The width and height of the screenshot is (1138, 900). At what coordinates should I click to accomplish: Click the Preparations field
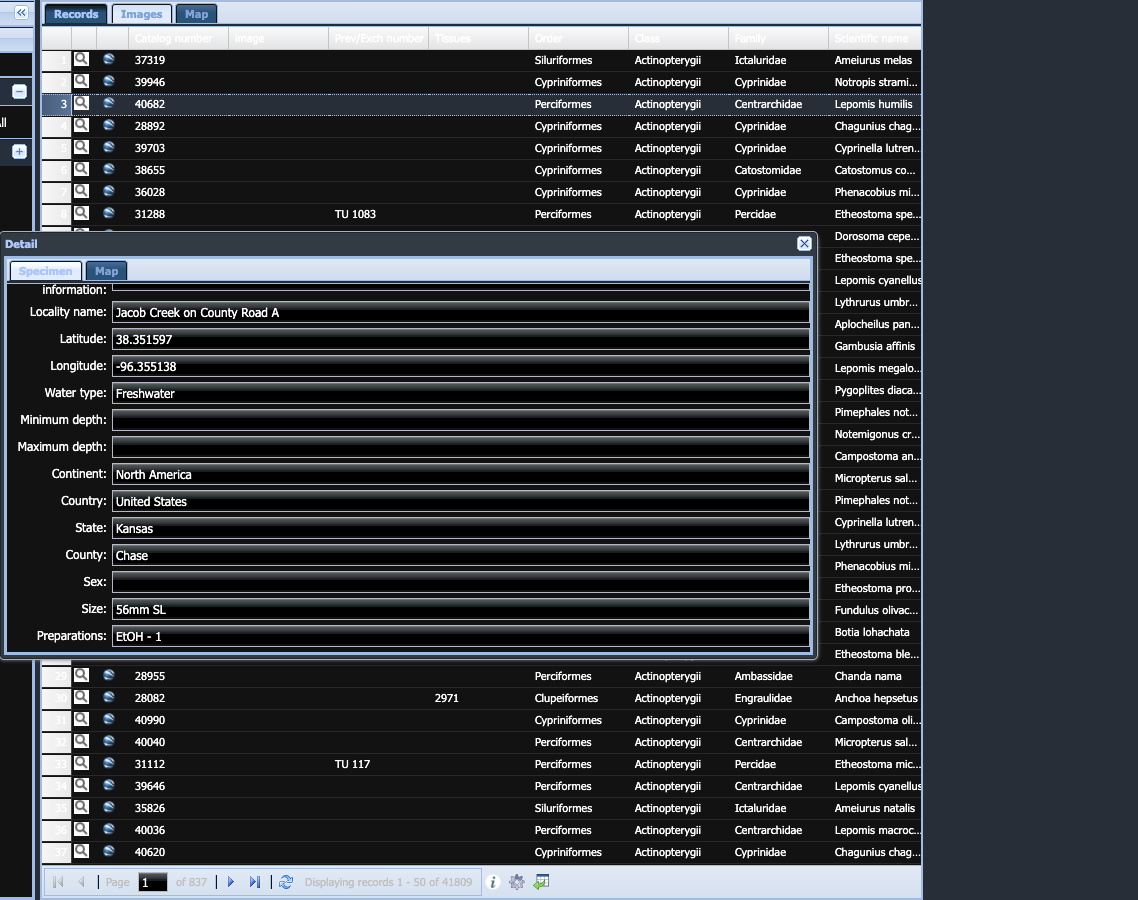(461, 637)
